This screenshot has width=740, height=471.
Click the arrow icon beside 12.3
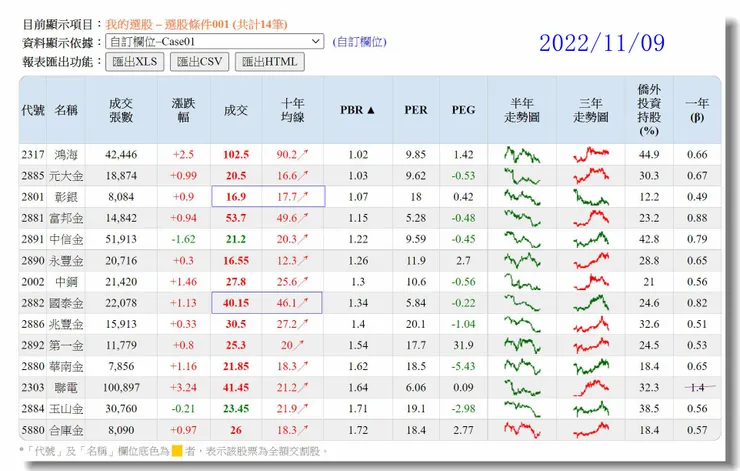tap(303, 260)
